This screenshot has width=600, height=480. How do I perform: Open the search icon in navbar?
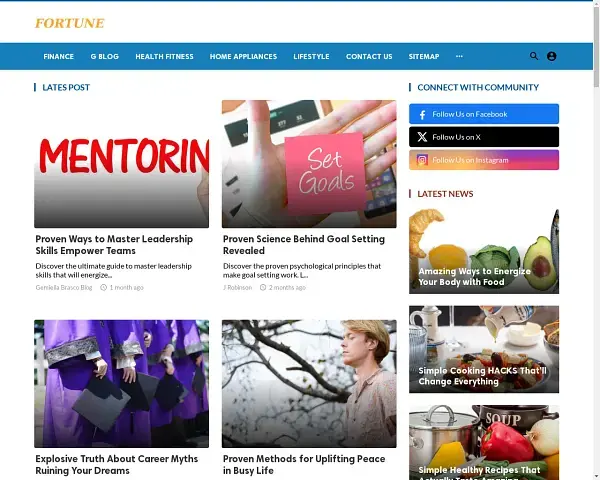[x=534, y=56]
